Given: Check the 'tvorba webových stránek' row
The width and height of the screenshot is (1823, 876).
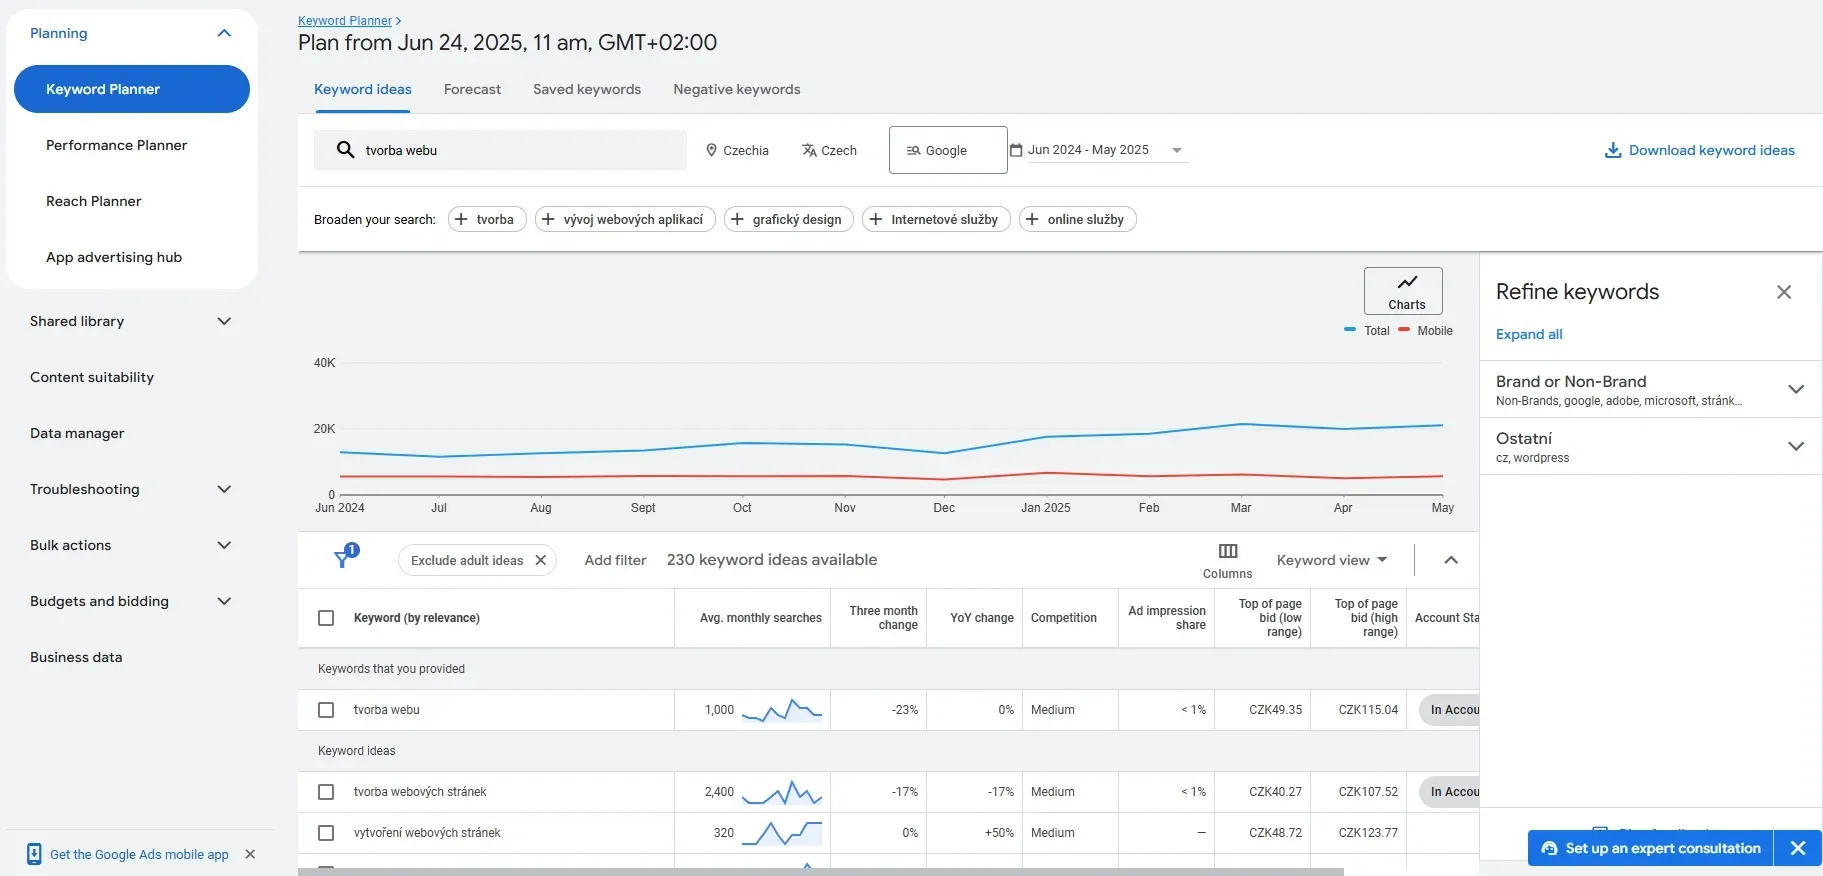Looking at the screenshot, I should pyautogui.click(x=326, y=792).
